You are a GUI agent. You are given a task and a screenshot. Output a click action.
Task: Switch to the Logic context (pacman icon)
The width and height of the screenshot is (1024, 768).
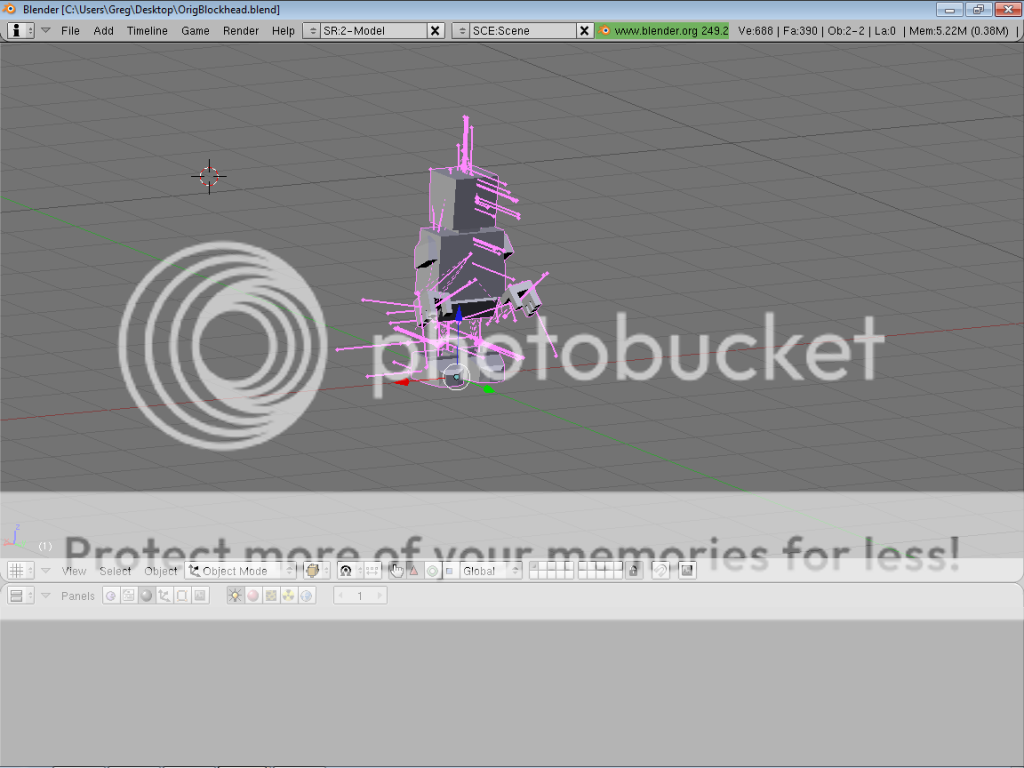click(111, 596)
